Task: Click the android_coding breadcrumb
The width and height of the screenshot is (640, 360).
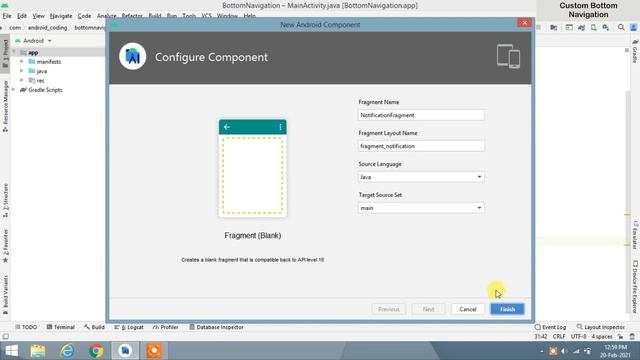Action: [x=47, y=28]
